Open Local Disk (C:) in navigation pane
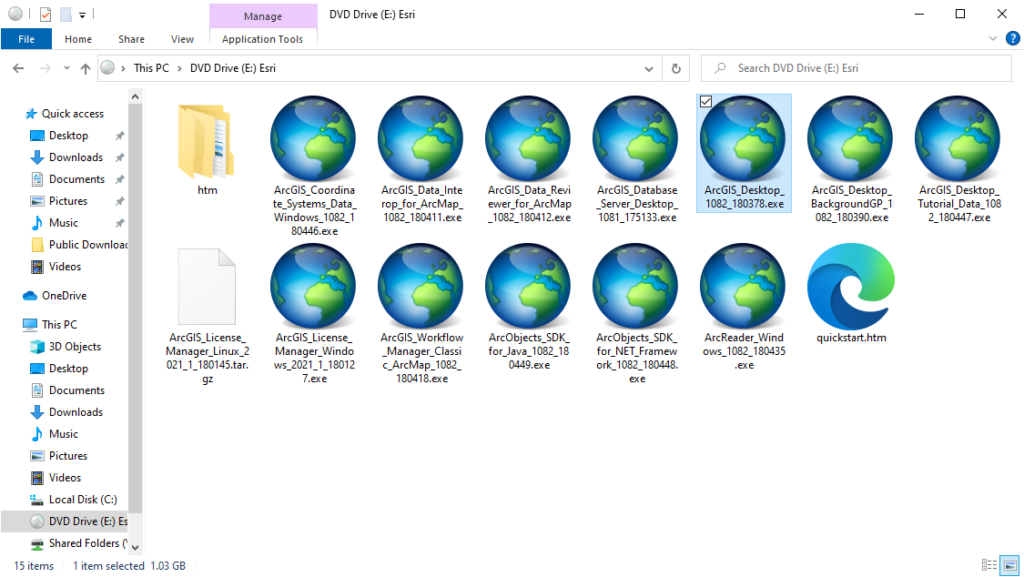Viewport: 1024px width, 577px height. click(82, 499)
